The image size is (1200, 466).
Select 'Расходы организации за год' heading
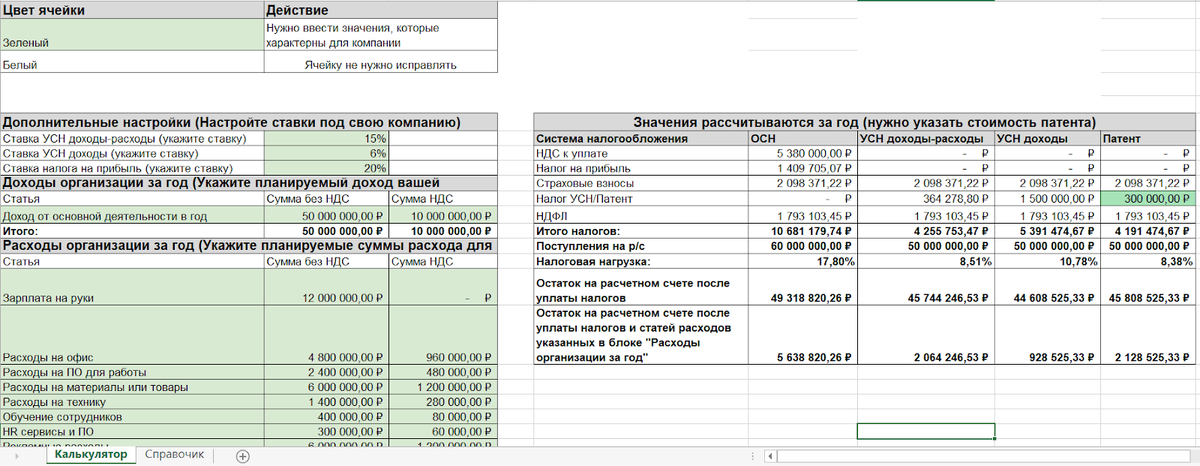248,245
